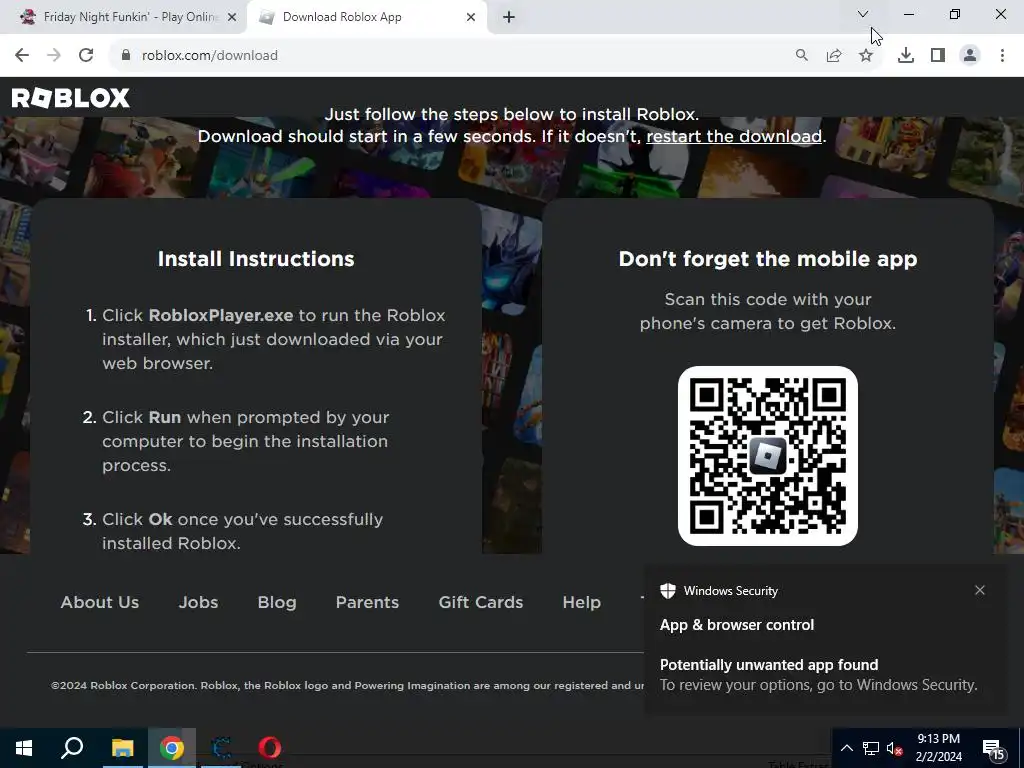The image size is (1024, 768).
Task: Dismiss the Windows Security notification
Action: click(x=980, y=590)
